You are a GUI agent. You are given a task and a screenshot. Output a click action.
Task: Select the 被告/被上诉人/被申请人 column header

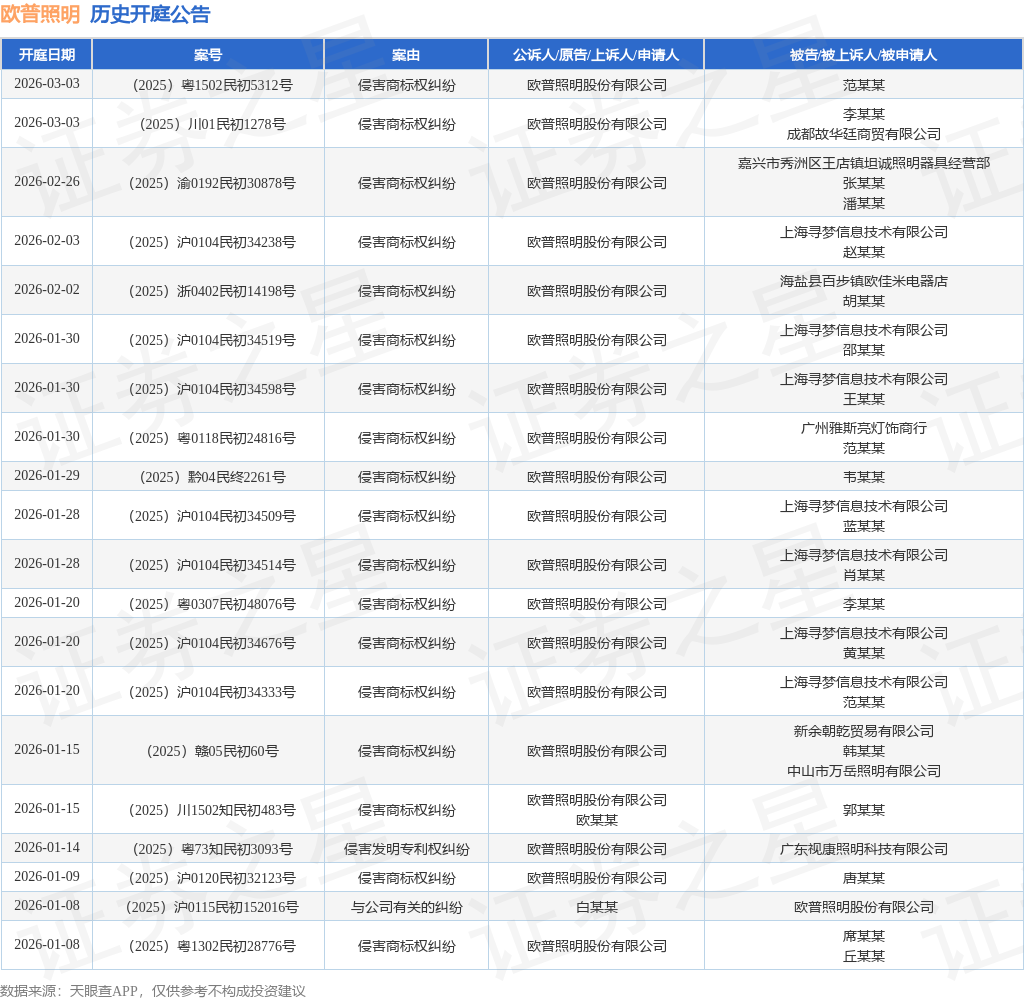click(863, 55)
